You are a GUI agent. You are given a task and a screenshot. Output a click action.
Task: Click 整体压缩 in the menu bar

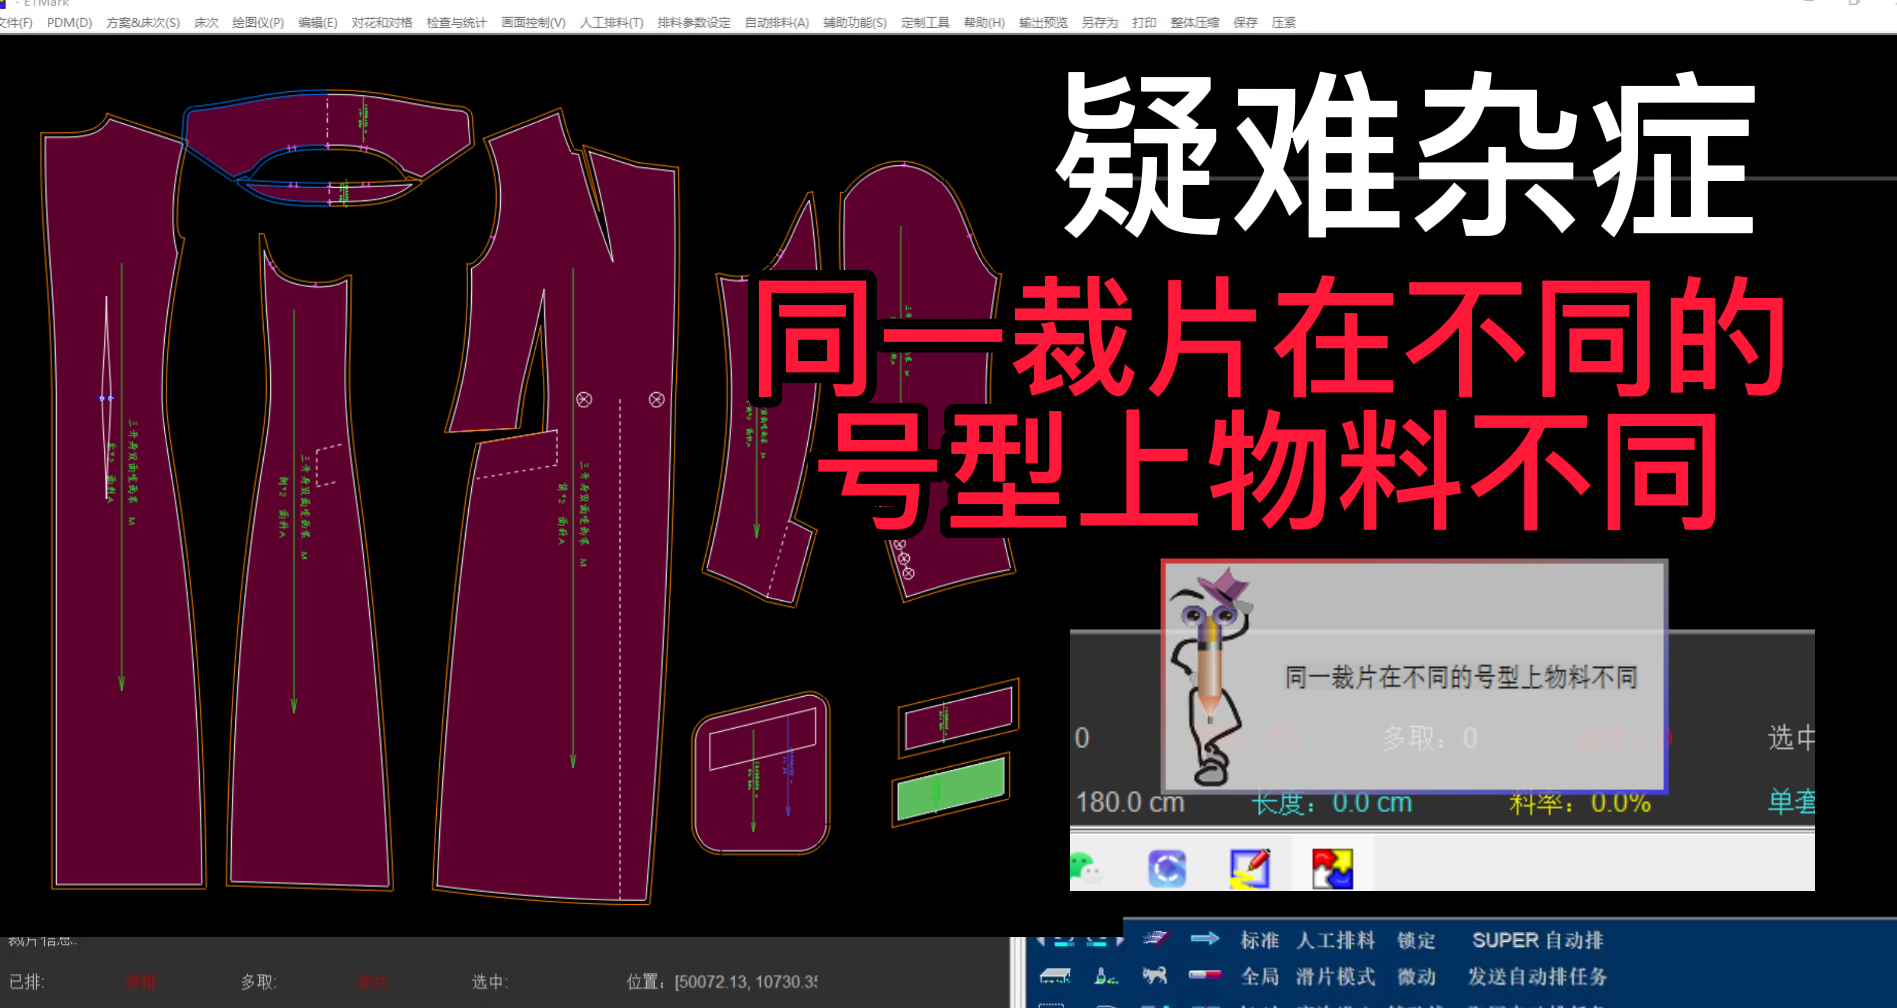[1195, 23]
